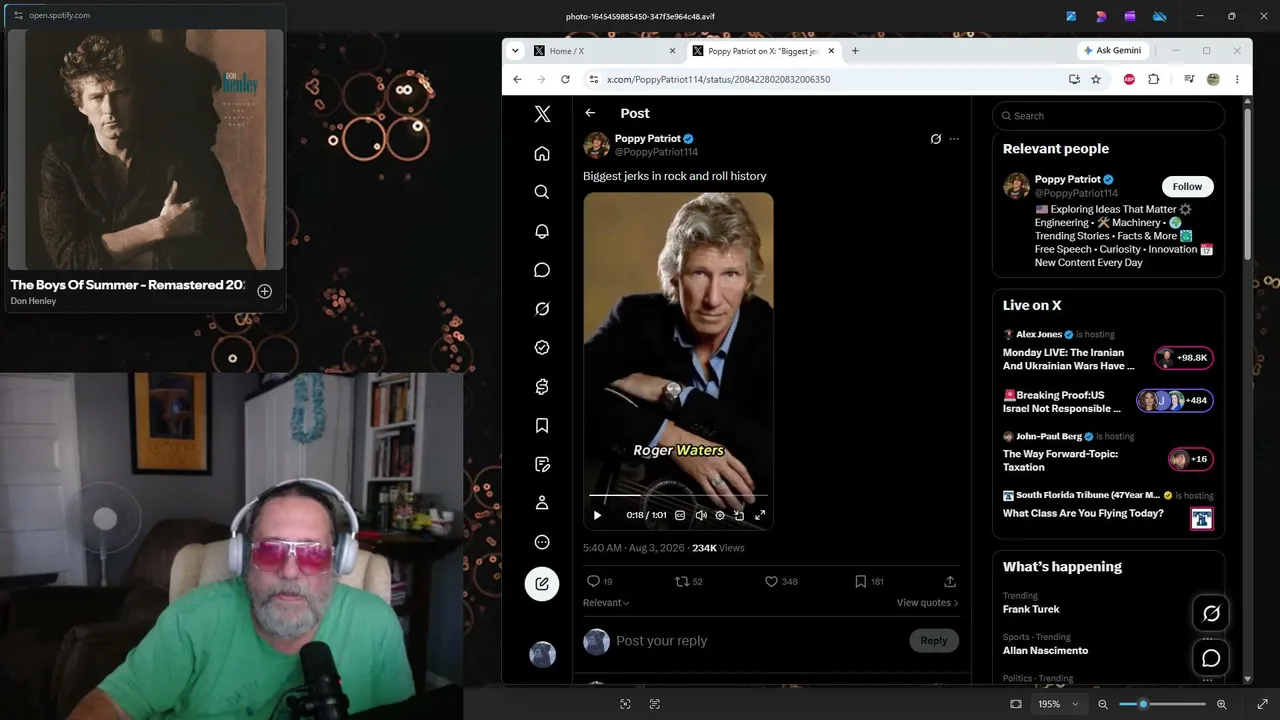The image size is (1280, 720).
Task: Click the compose Post button
Action: (542, 584)
